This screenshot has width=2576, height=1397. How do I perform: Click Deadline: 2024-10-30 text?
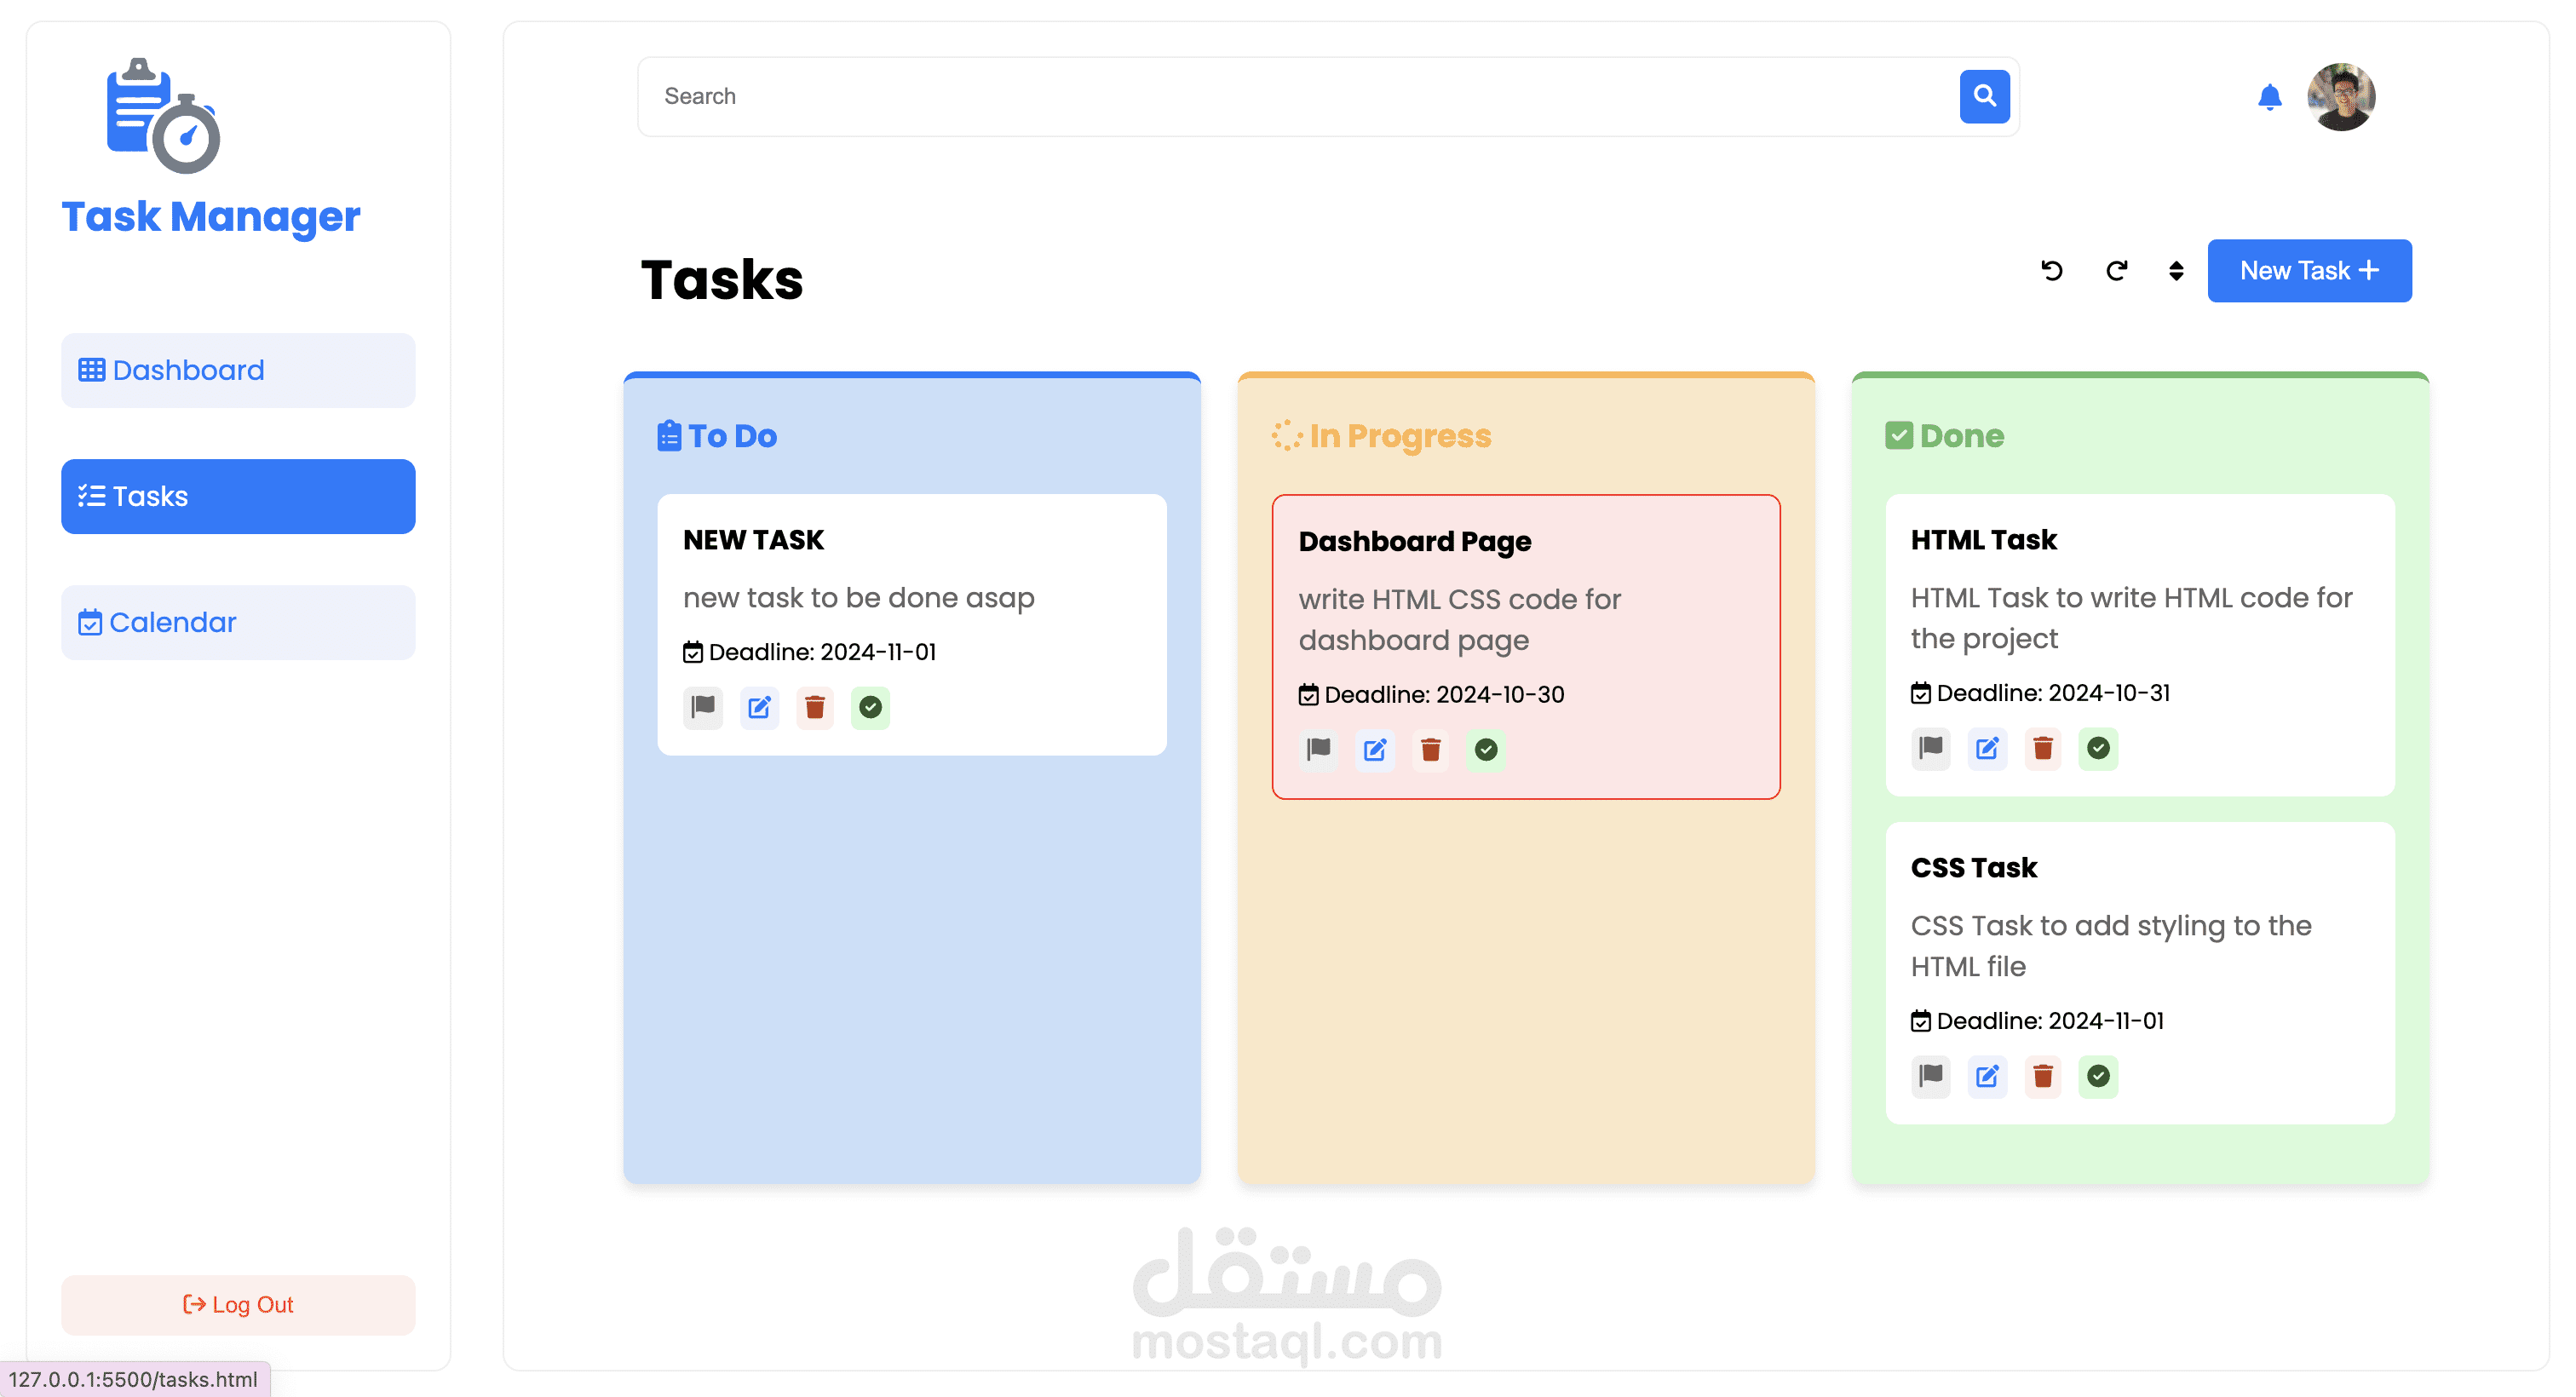point(1431,694)
